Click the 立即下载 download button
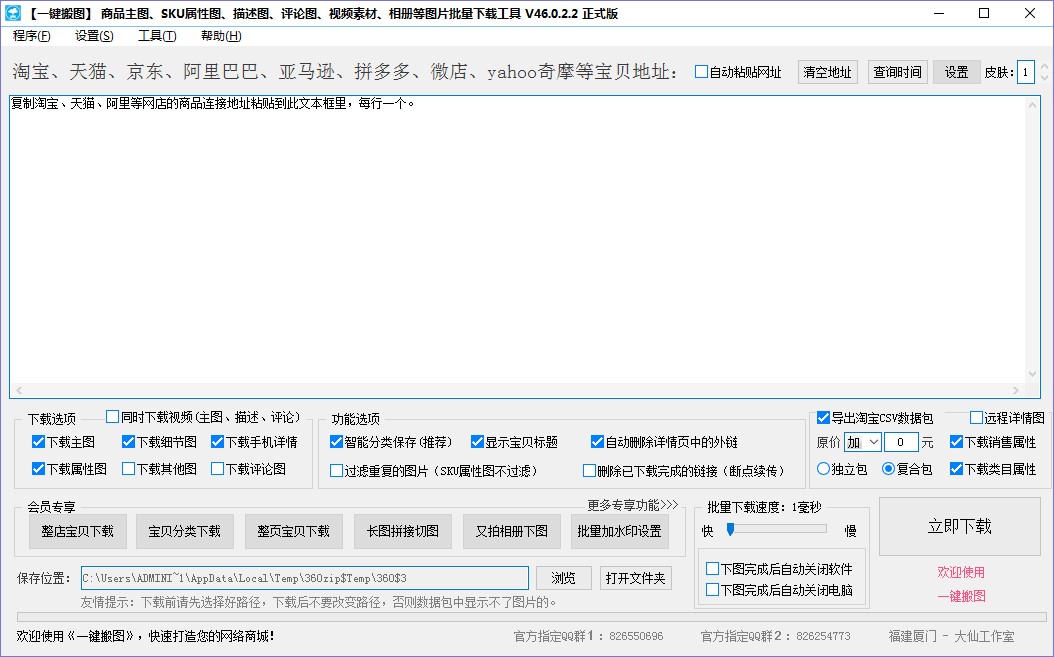The height and width of the screenshot is (657, 1054). pyautogui.click(x=959, y=527)
